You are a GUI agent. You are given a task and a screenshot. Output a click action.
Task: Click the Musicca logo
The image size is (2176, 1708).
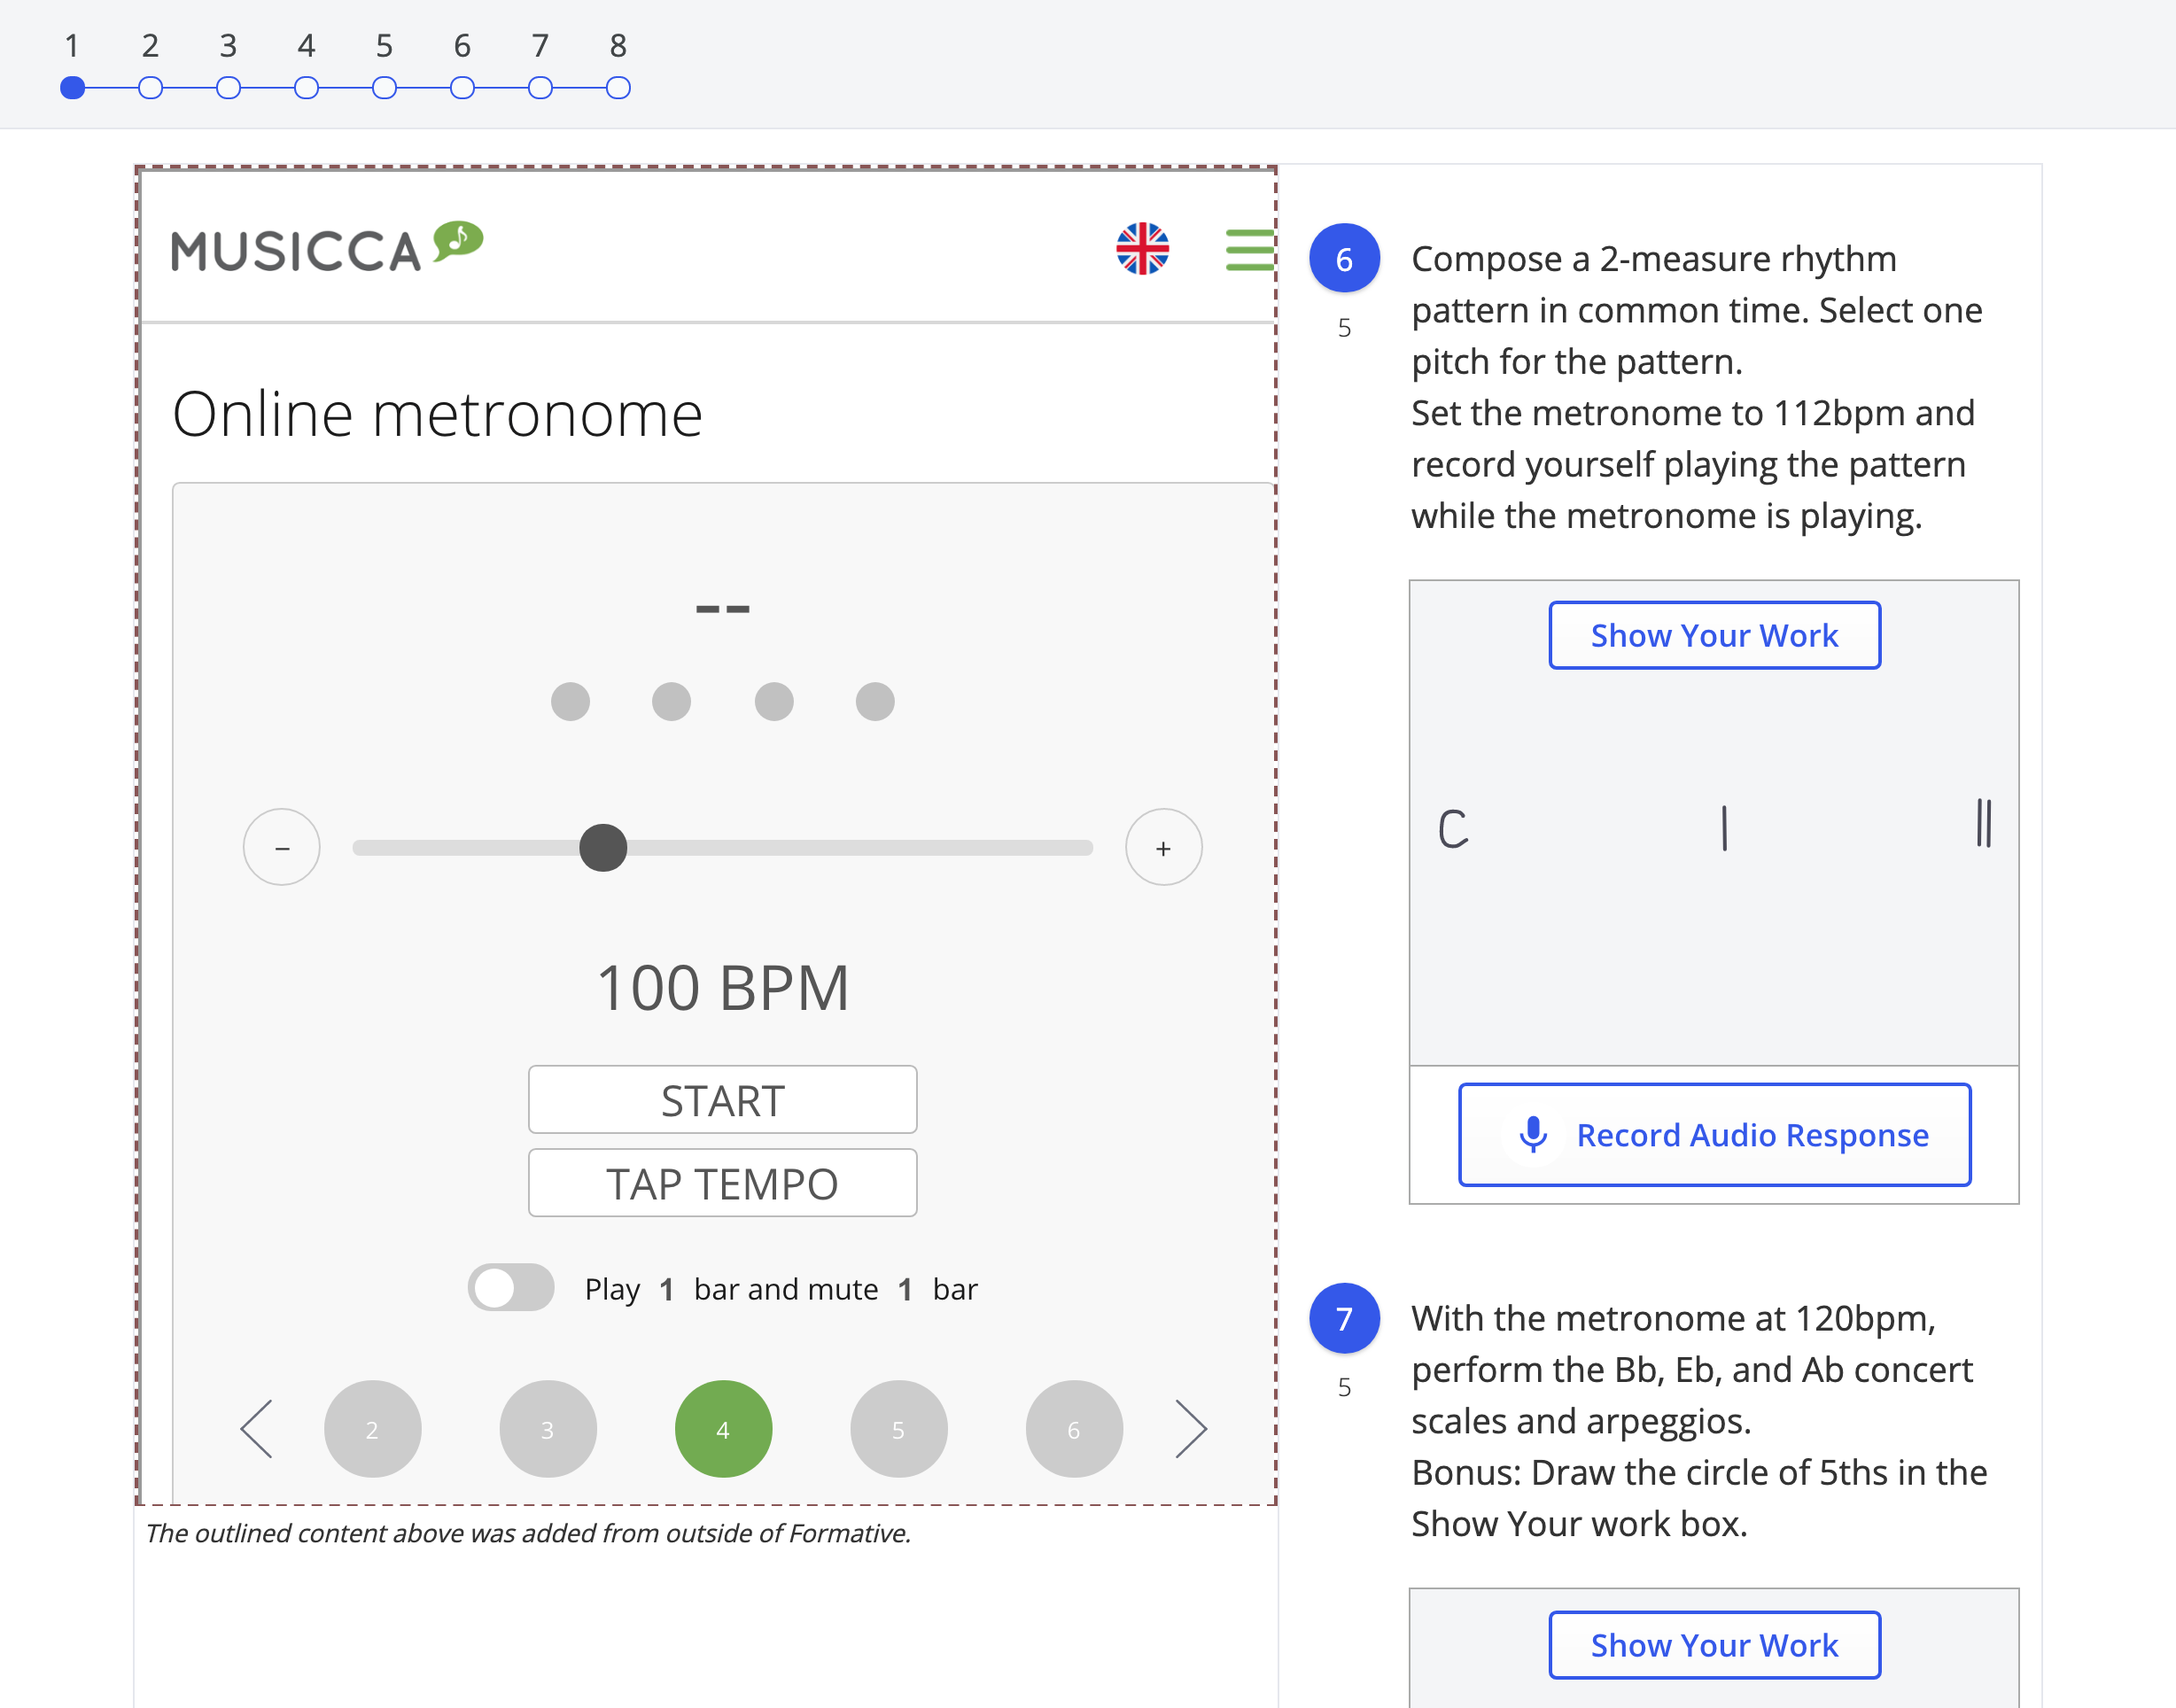(x=326, y=248)
